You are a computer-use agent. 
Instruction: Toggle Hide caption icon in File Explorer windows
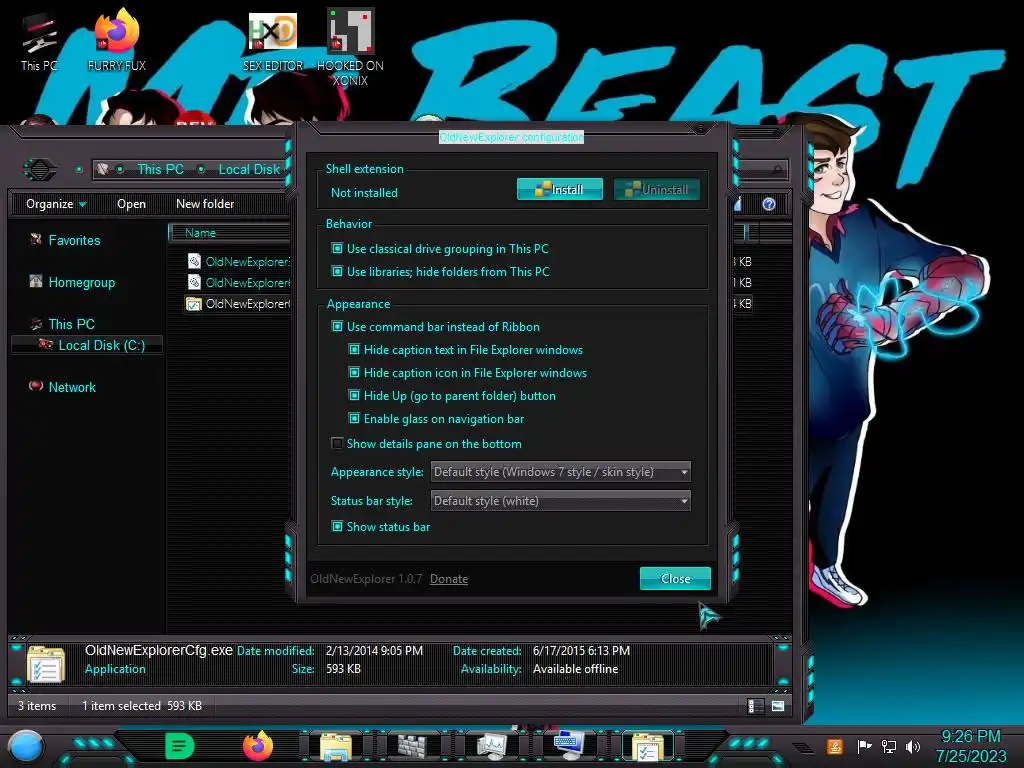pyautogui.click(x=354, y=373)
